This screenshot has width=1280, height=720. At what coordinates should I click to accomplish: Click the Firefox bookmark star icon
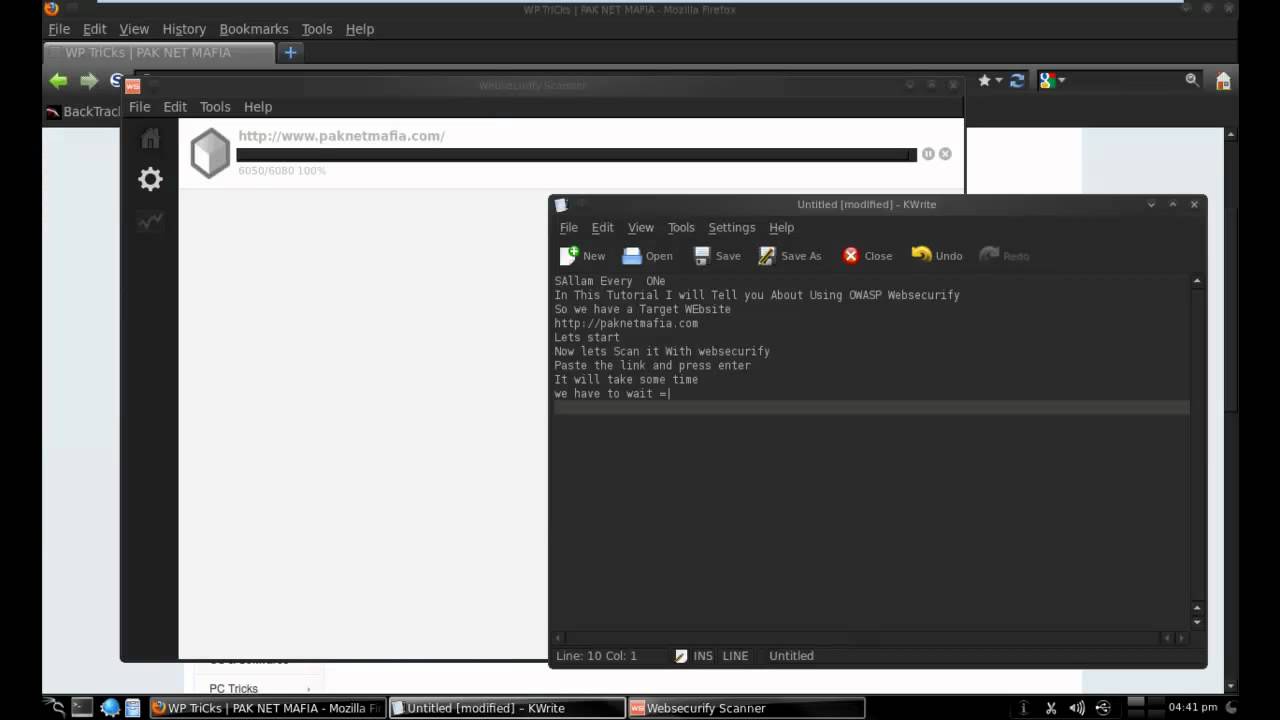coord(985,80)
